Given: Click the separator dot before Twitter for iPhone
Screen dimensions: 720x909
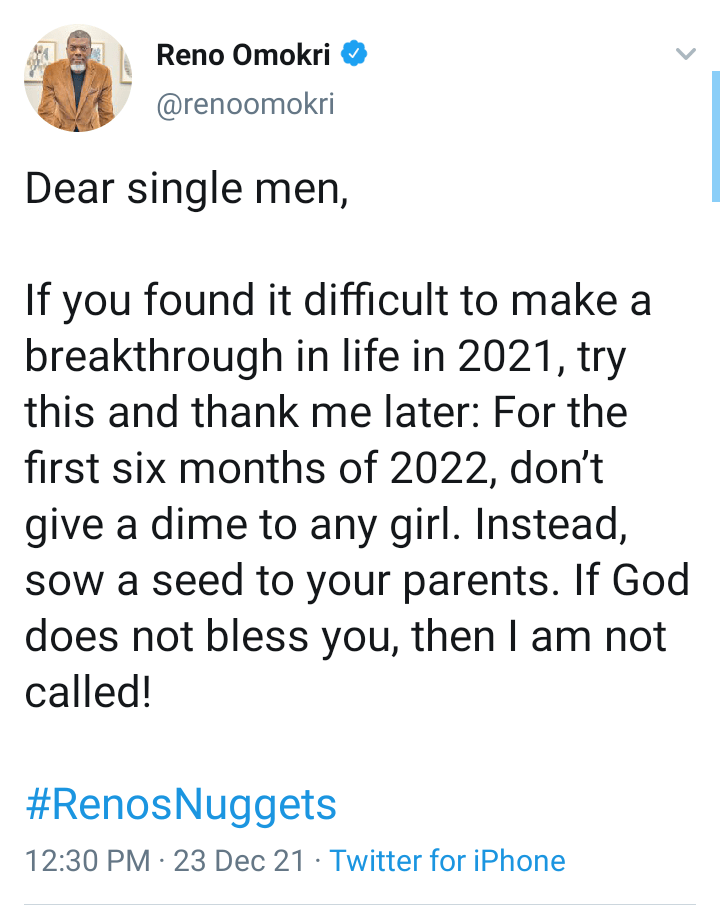Looking at the screenshot, I should point(317,861).
